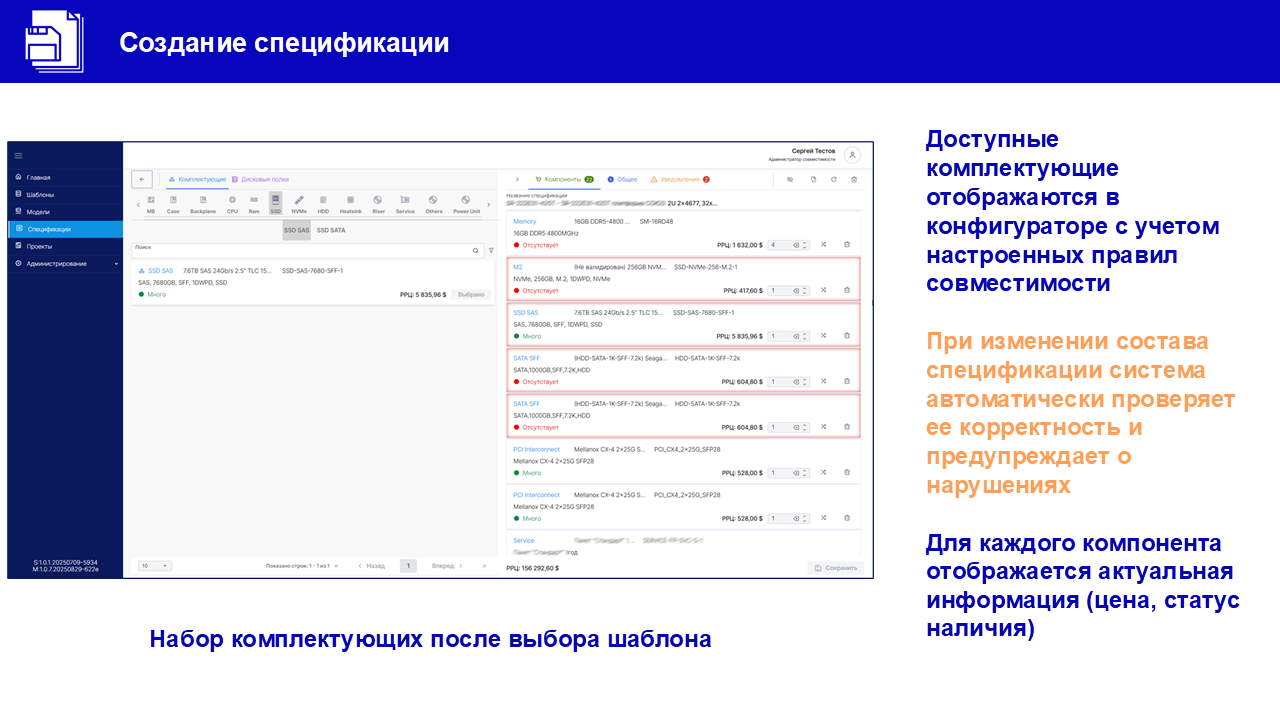Click the quantity field of Memory row

pos(788,244)
